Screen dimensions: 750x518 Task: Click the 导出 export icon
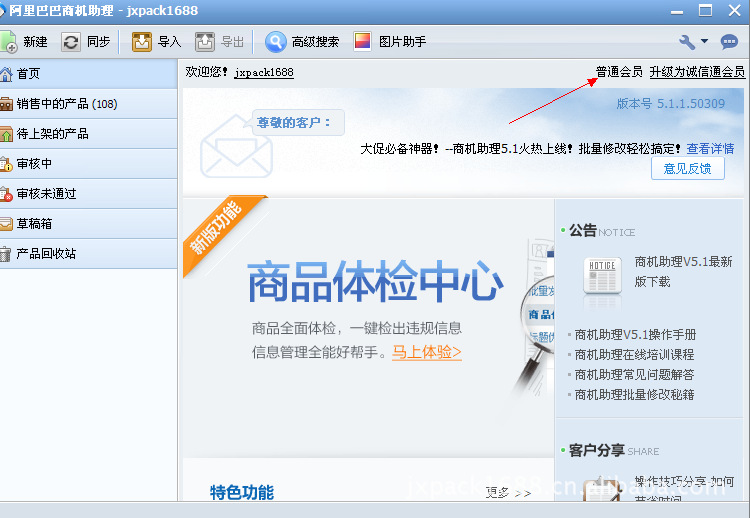click(205, 42)
